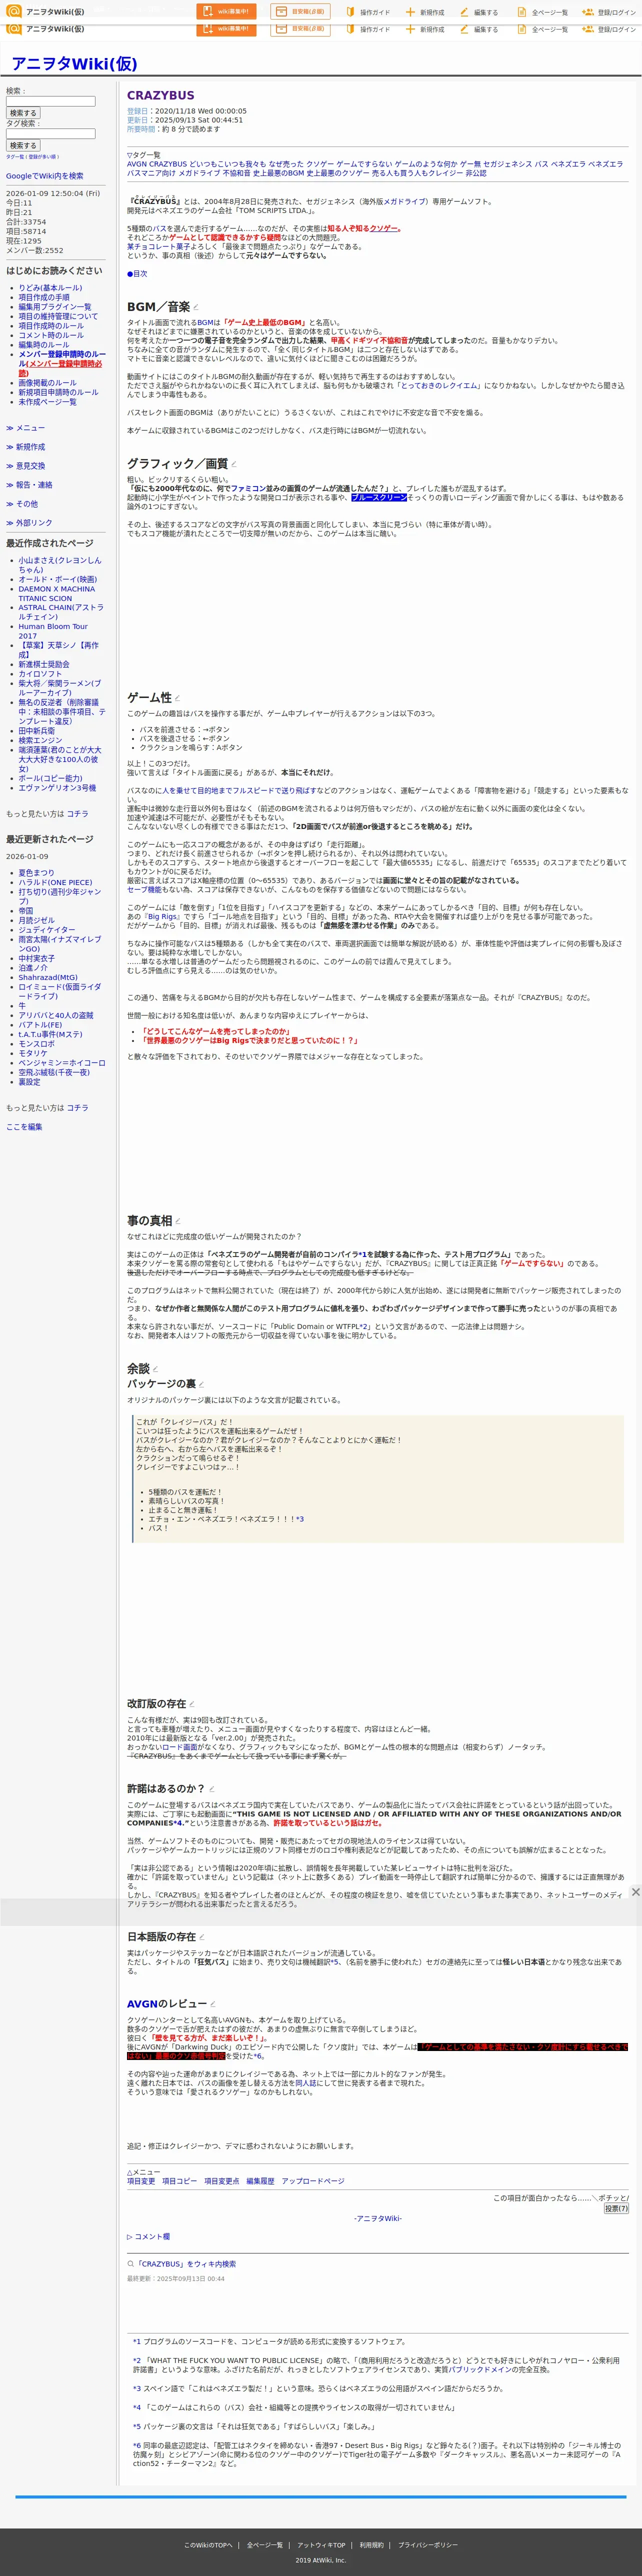642x2576 pixels.
Task: Click pencil icon next to グラフィック／画質 heading
Action: 234,464
